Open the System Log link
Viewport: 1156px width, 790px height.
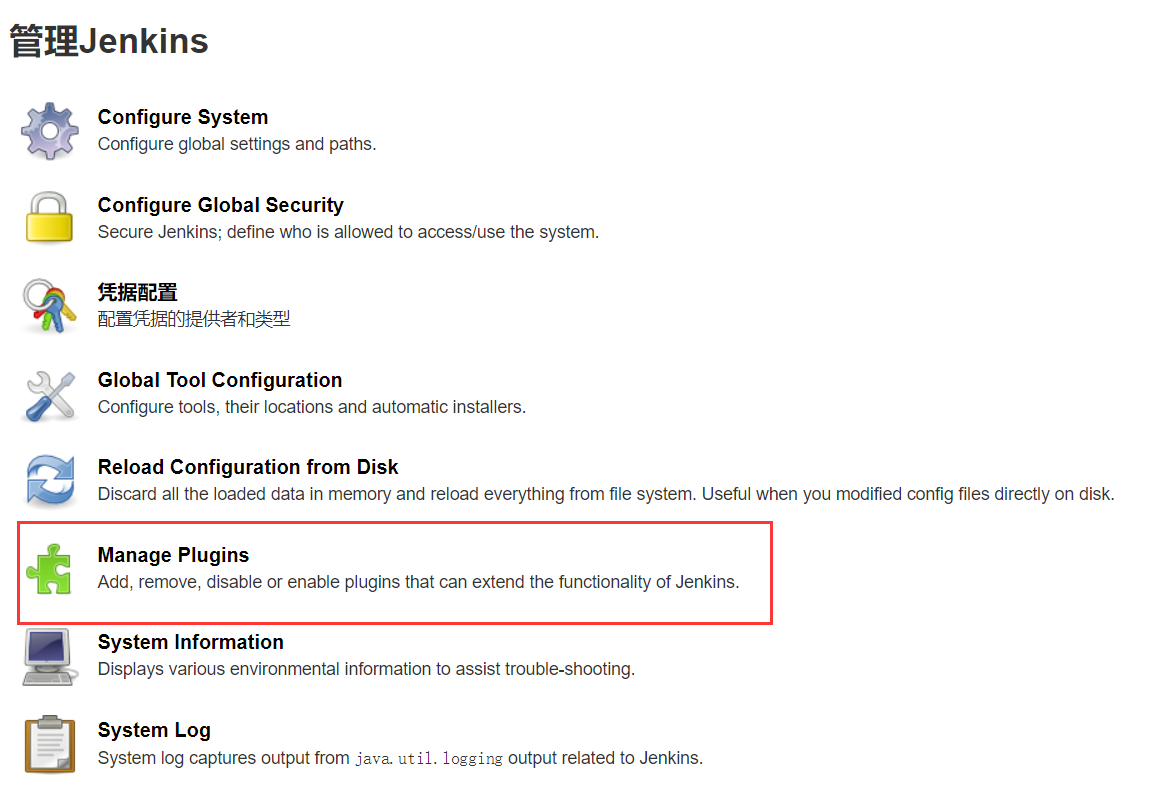tap(154, 730)
